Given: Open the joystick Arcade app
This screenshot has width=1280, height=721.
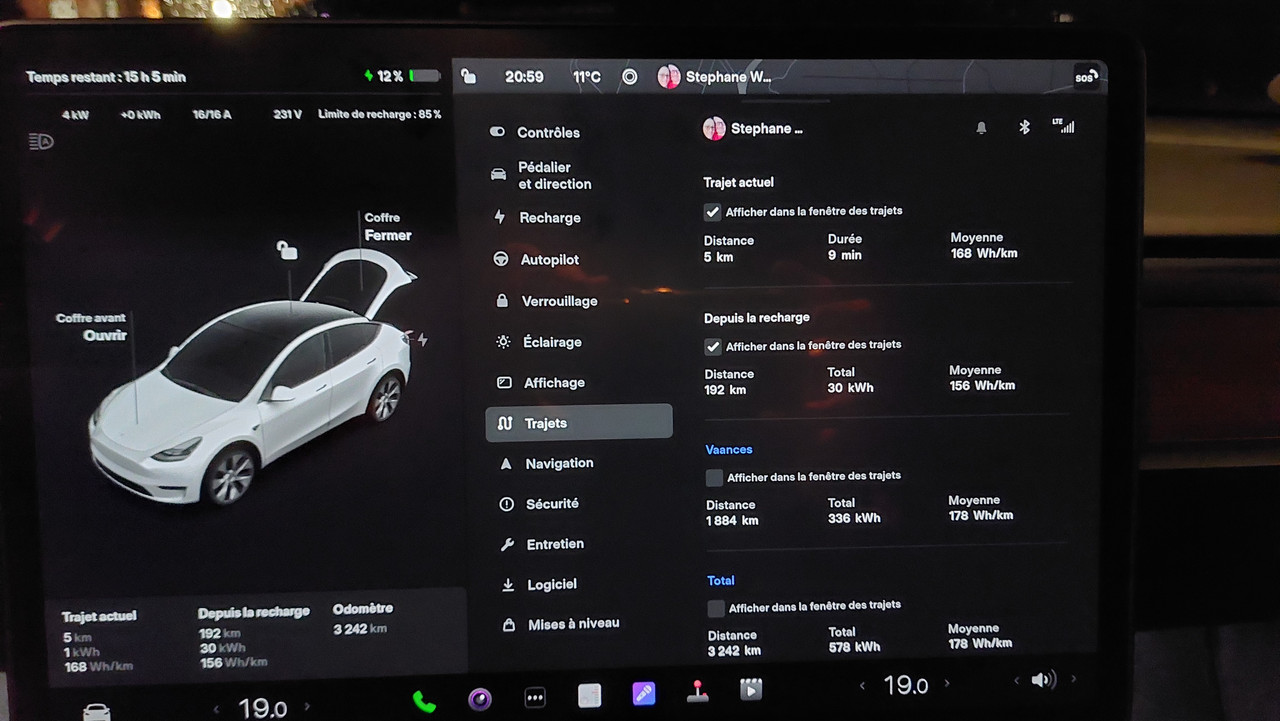Looking at the screenshot, I should click(x=697, y=691).
